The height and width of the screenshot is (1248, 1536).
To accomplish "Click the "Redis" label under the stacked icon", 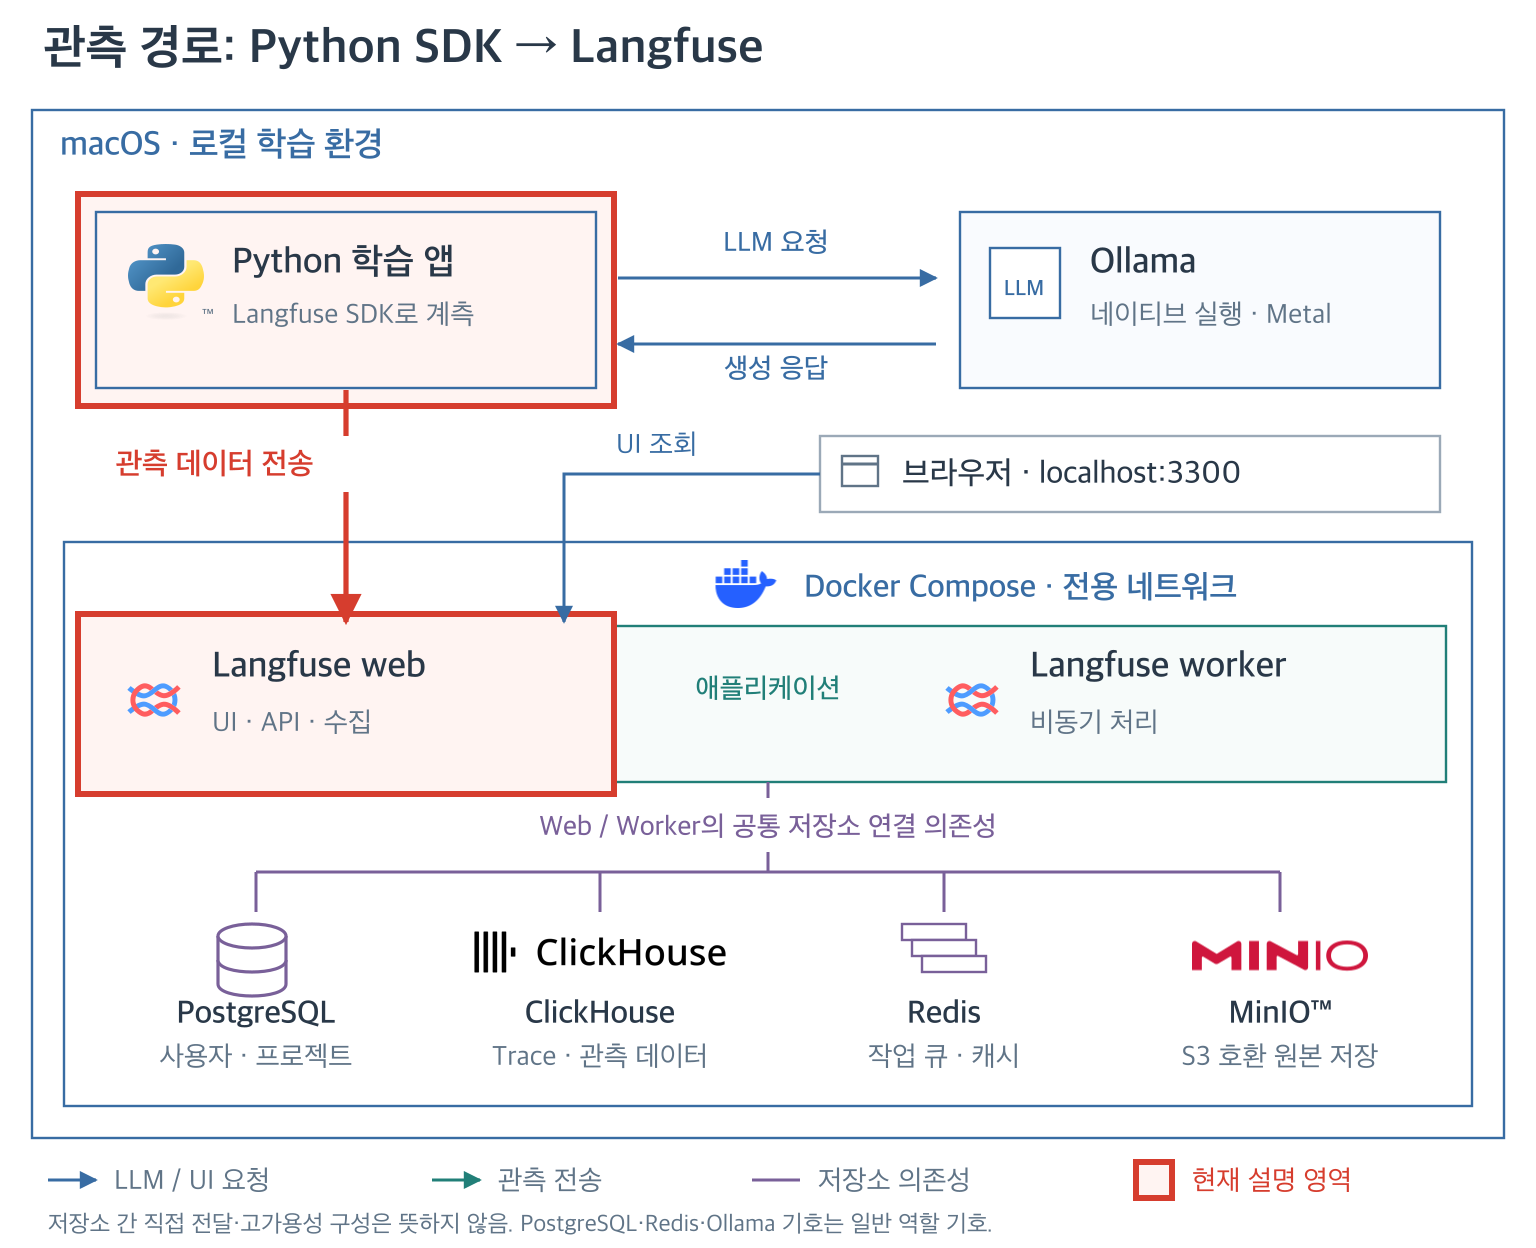I will (x=944, y=1012).
